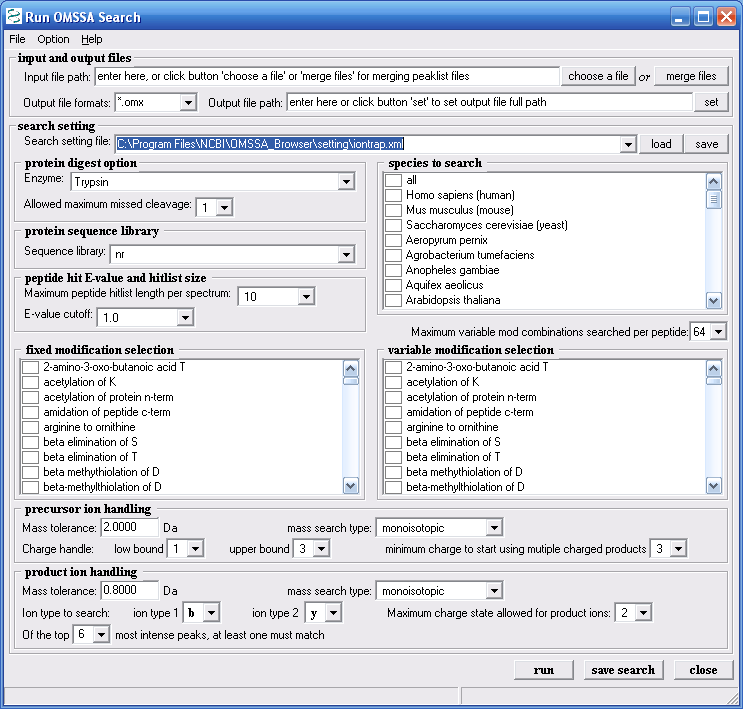Screen dimensions: 743x709
Task: Focus the Input file path field
Action: (x=327, y=76)
